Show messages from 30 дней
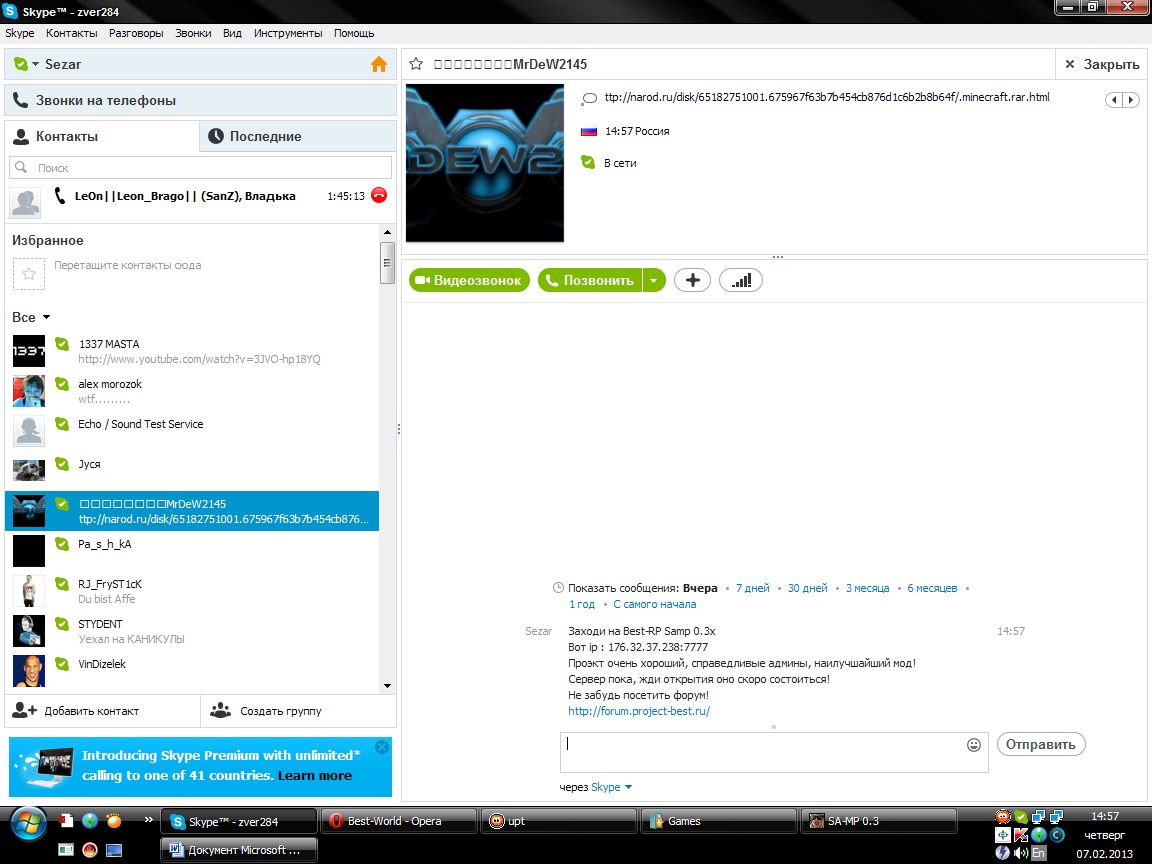The height and width of the screenshot is (864, 1152). 807,588
